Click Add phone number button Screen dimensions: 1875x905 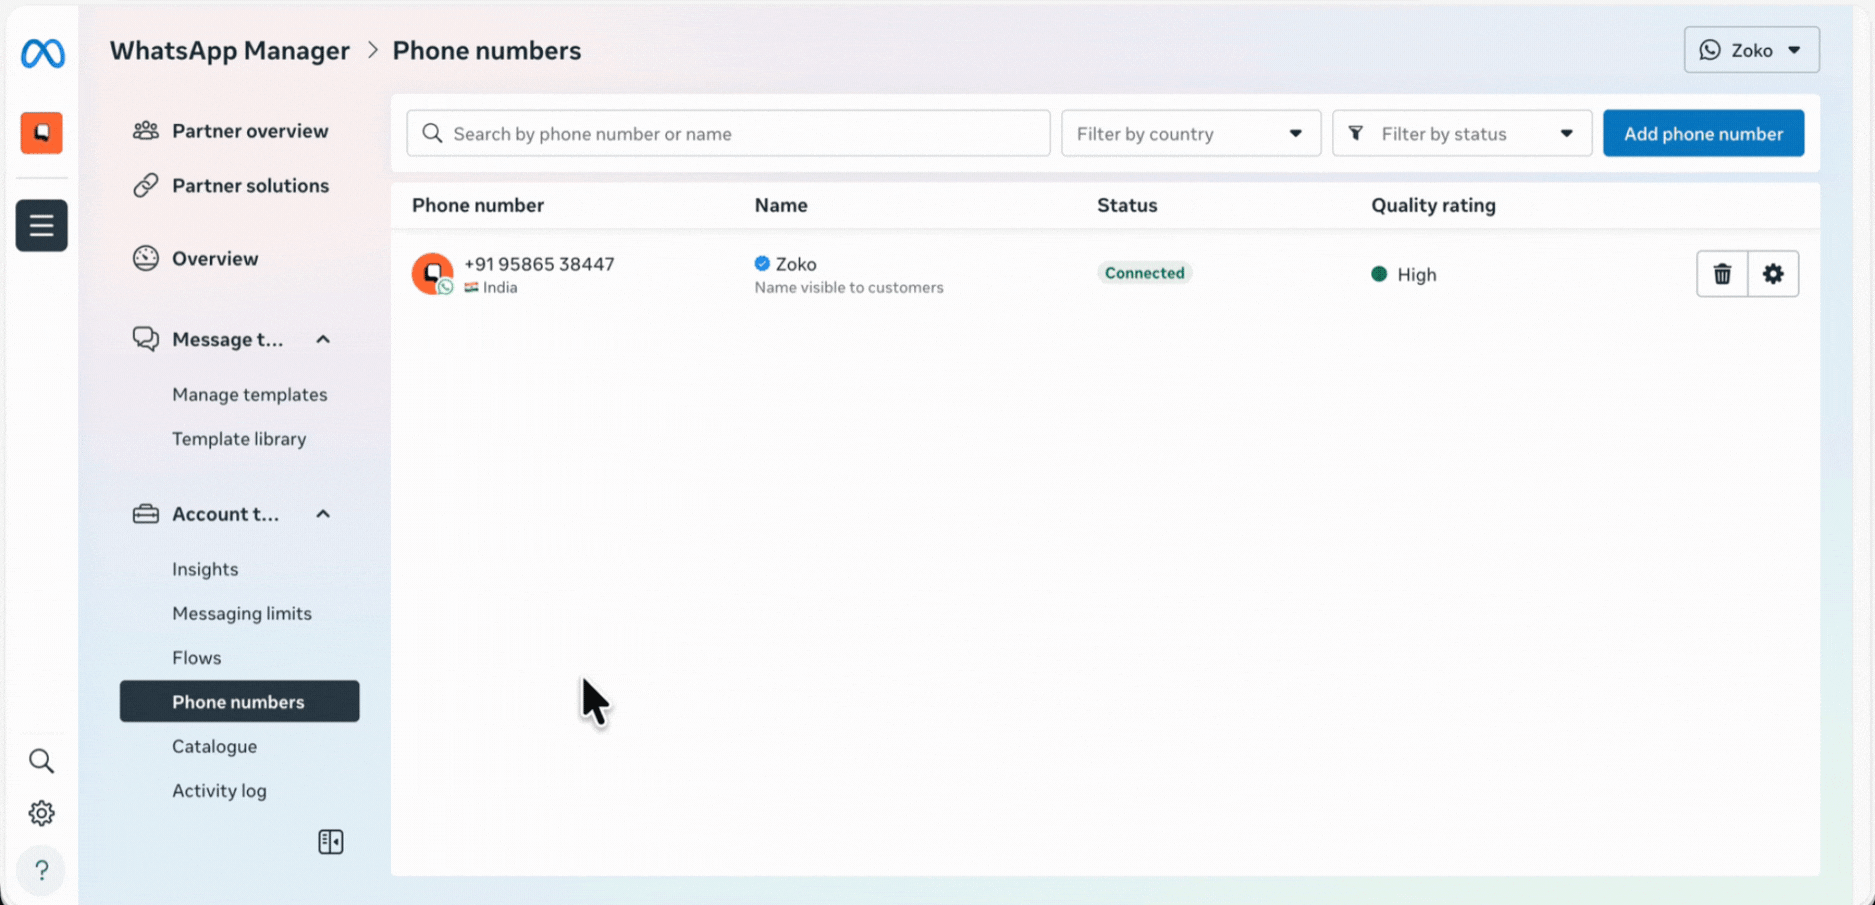(1703, 133)
